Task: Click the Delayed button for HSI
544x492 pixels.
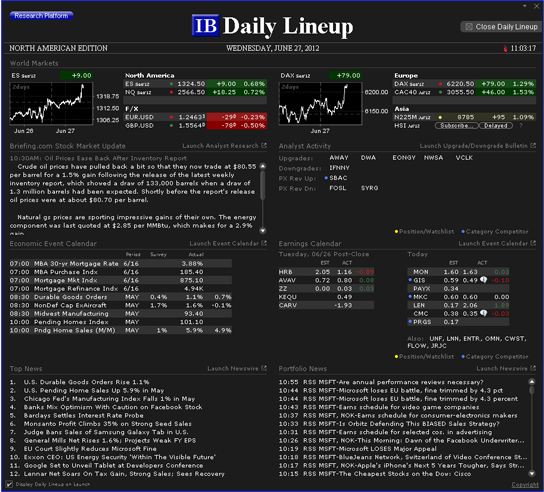Action: tap(496, 126)
